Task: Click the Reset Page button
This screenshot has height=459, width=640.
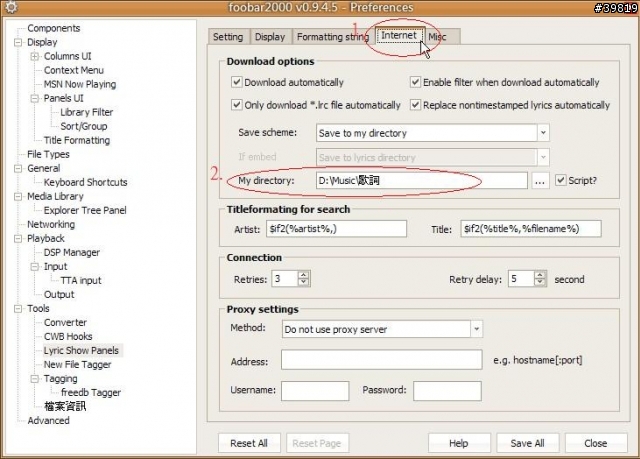Action: pyautogui.click(x=317, y=443)
